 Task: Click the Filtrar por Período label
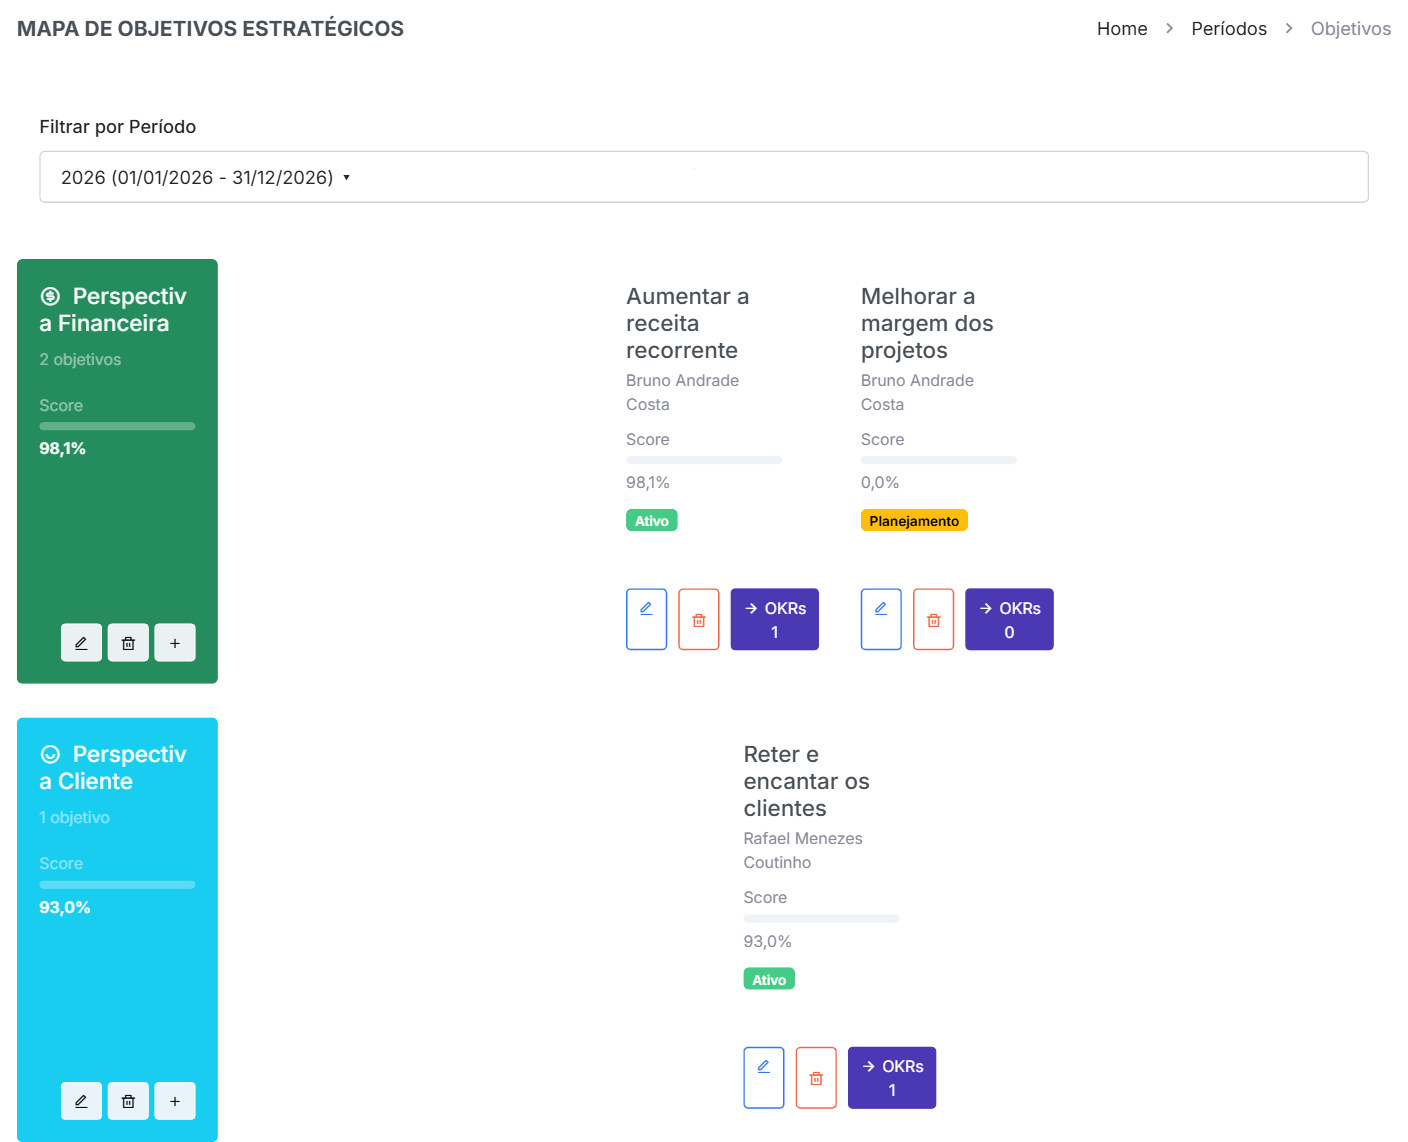point(118,127)
